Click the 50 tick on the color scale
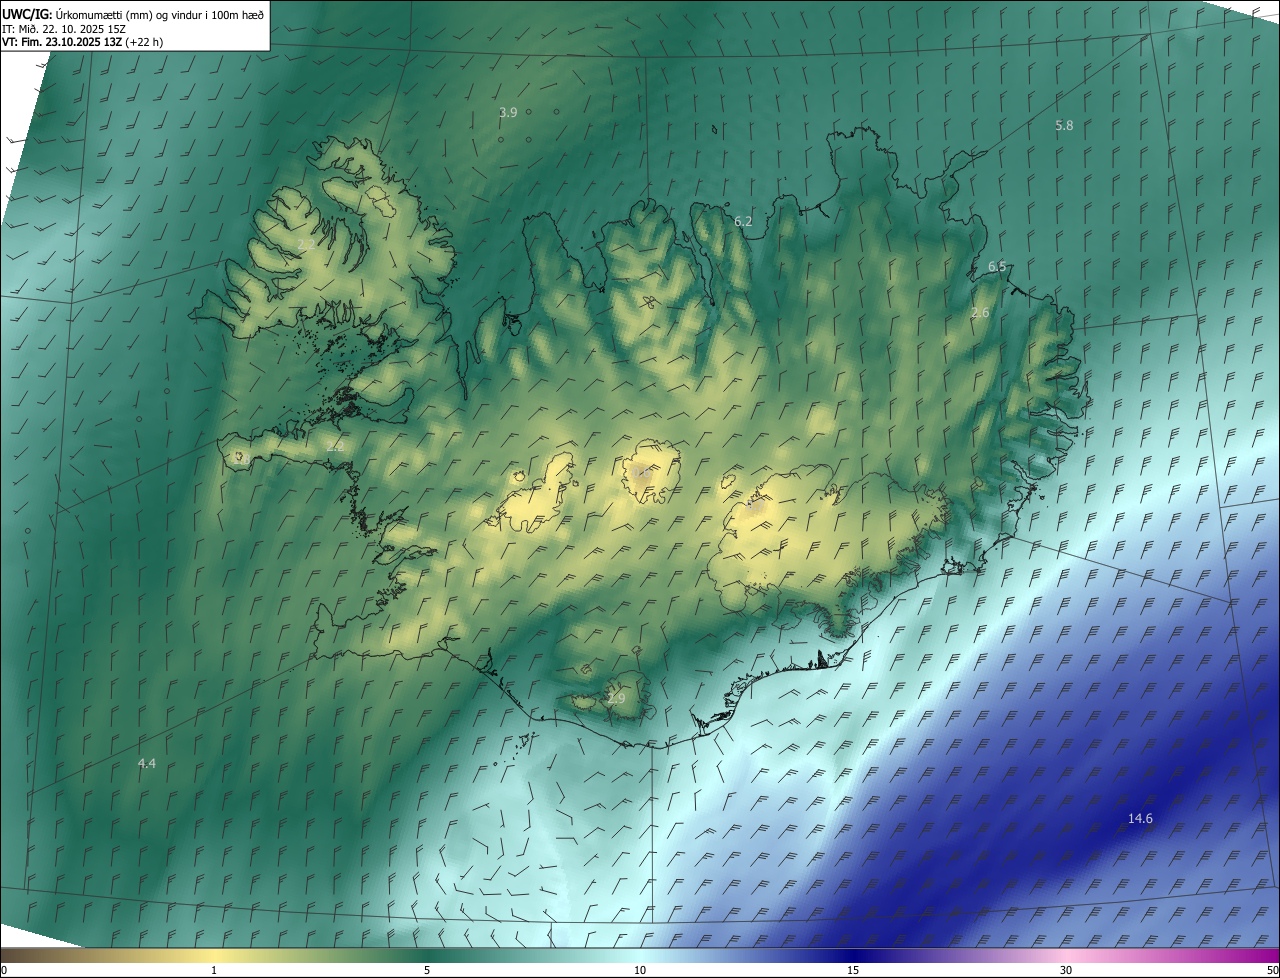 pos(1272,970)
